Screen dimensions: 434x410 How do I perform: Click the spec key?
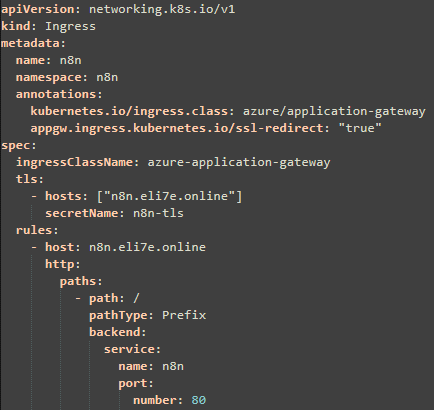[x=15, y=145]
